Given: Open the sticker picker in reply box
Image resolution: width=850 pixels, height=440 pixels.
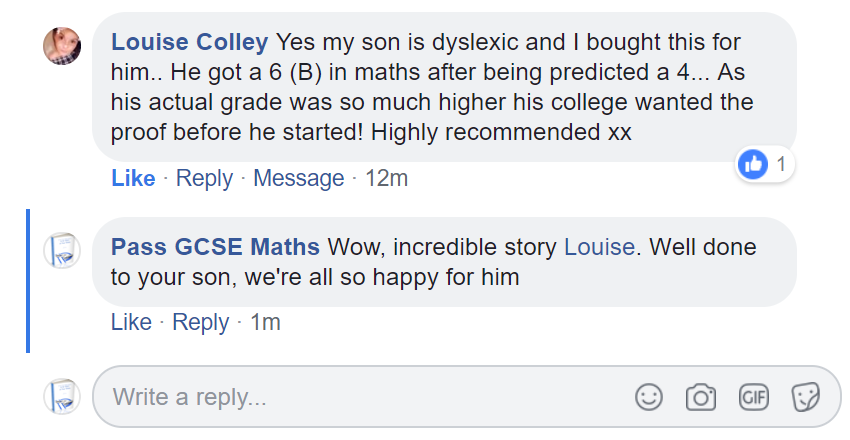Looking at the screenshot, I should 805,397.
